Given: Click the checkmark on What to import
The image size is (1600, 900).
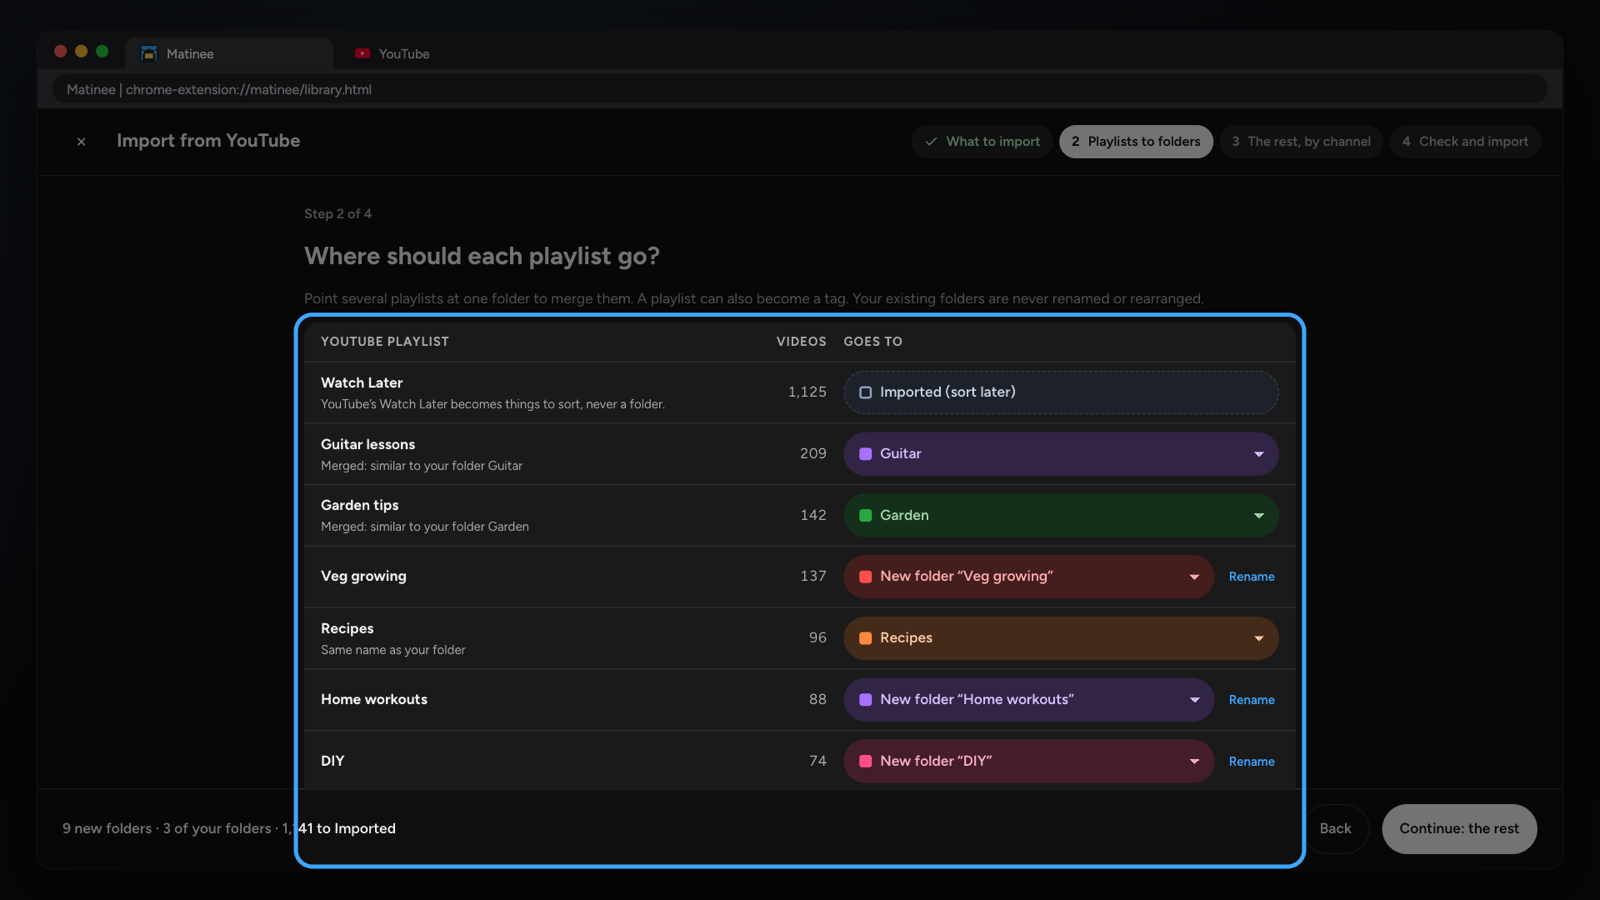Looking at the screenshot, I should [931, 142].
